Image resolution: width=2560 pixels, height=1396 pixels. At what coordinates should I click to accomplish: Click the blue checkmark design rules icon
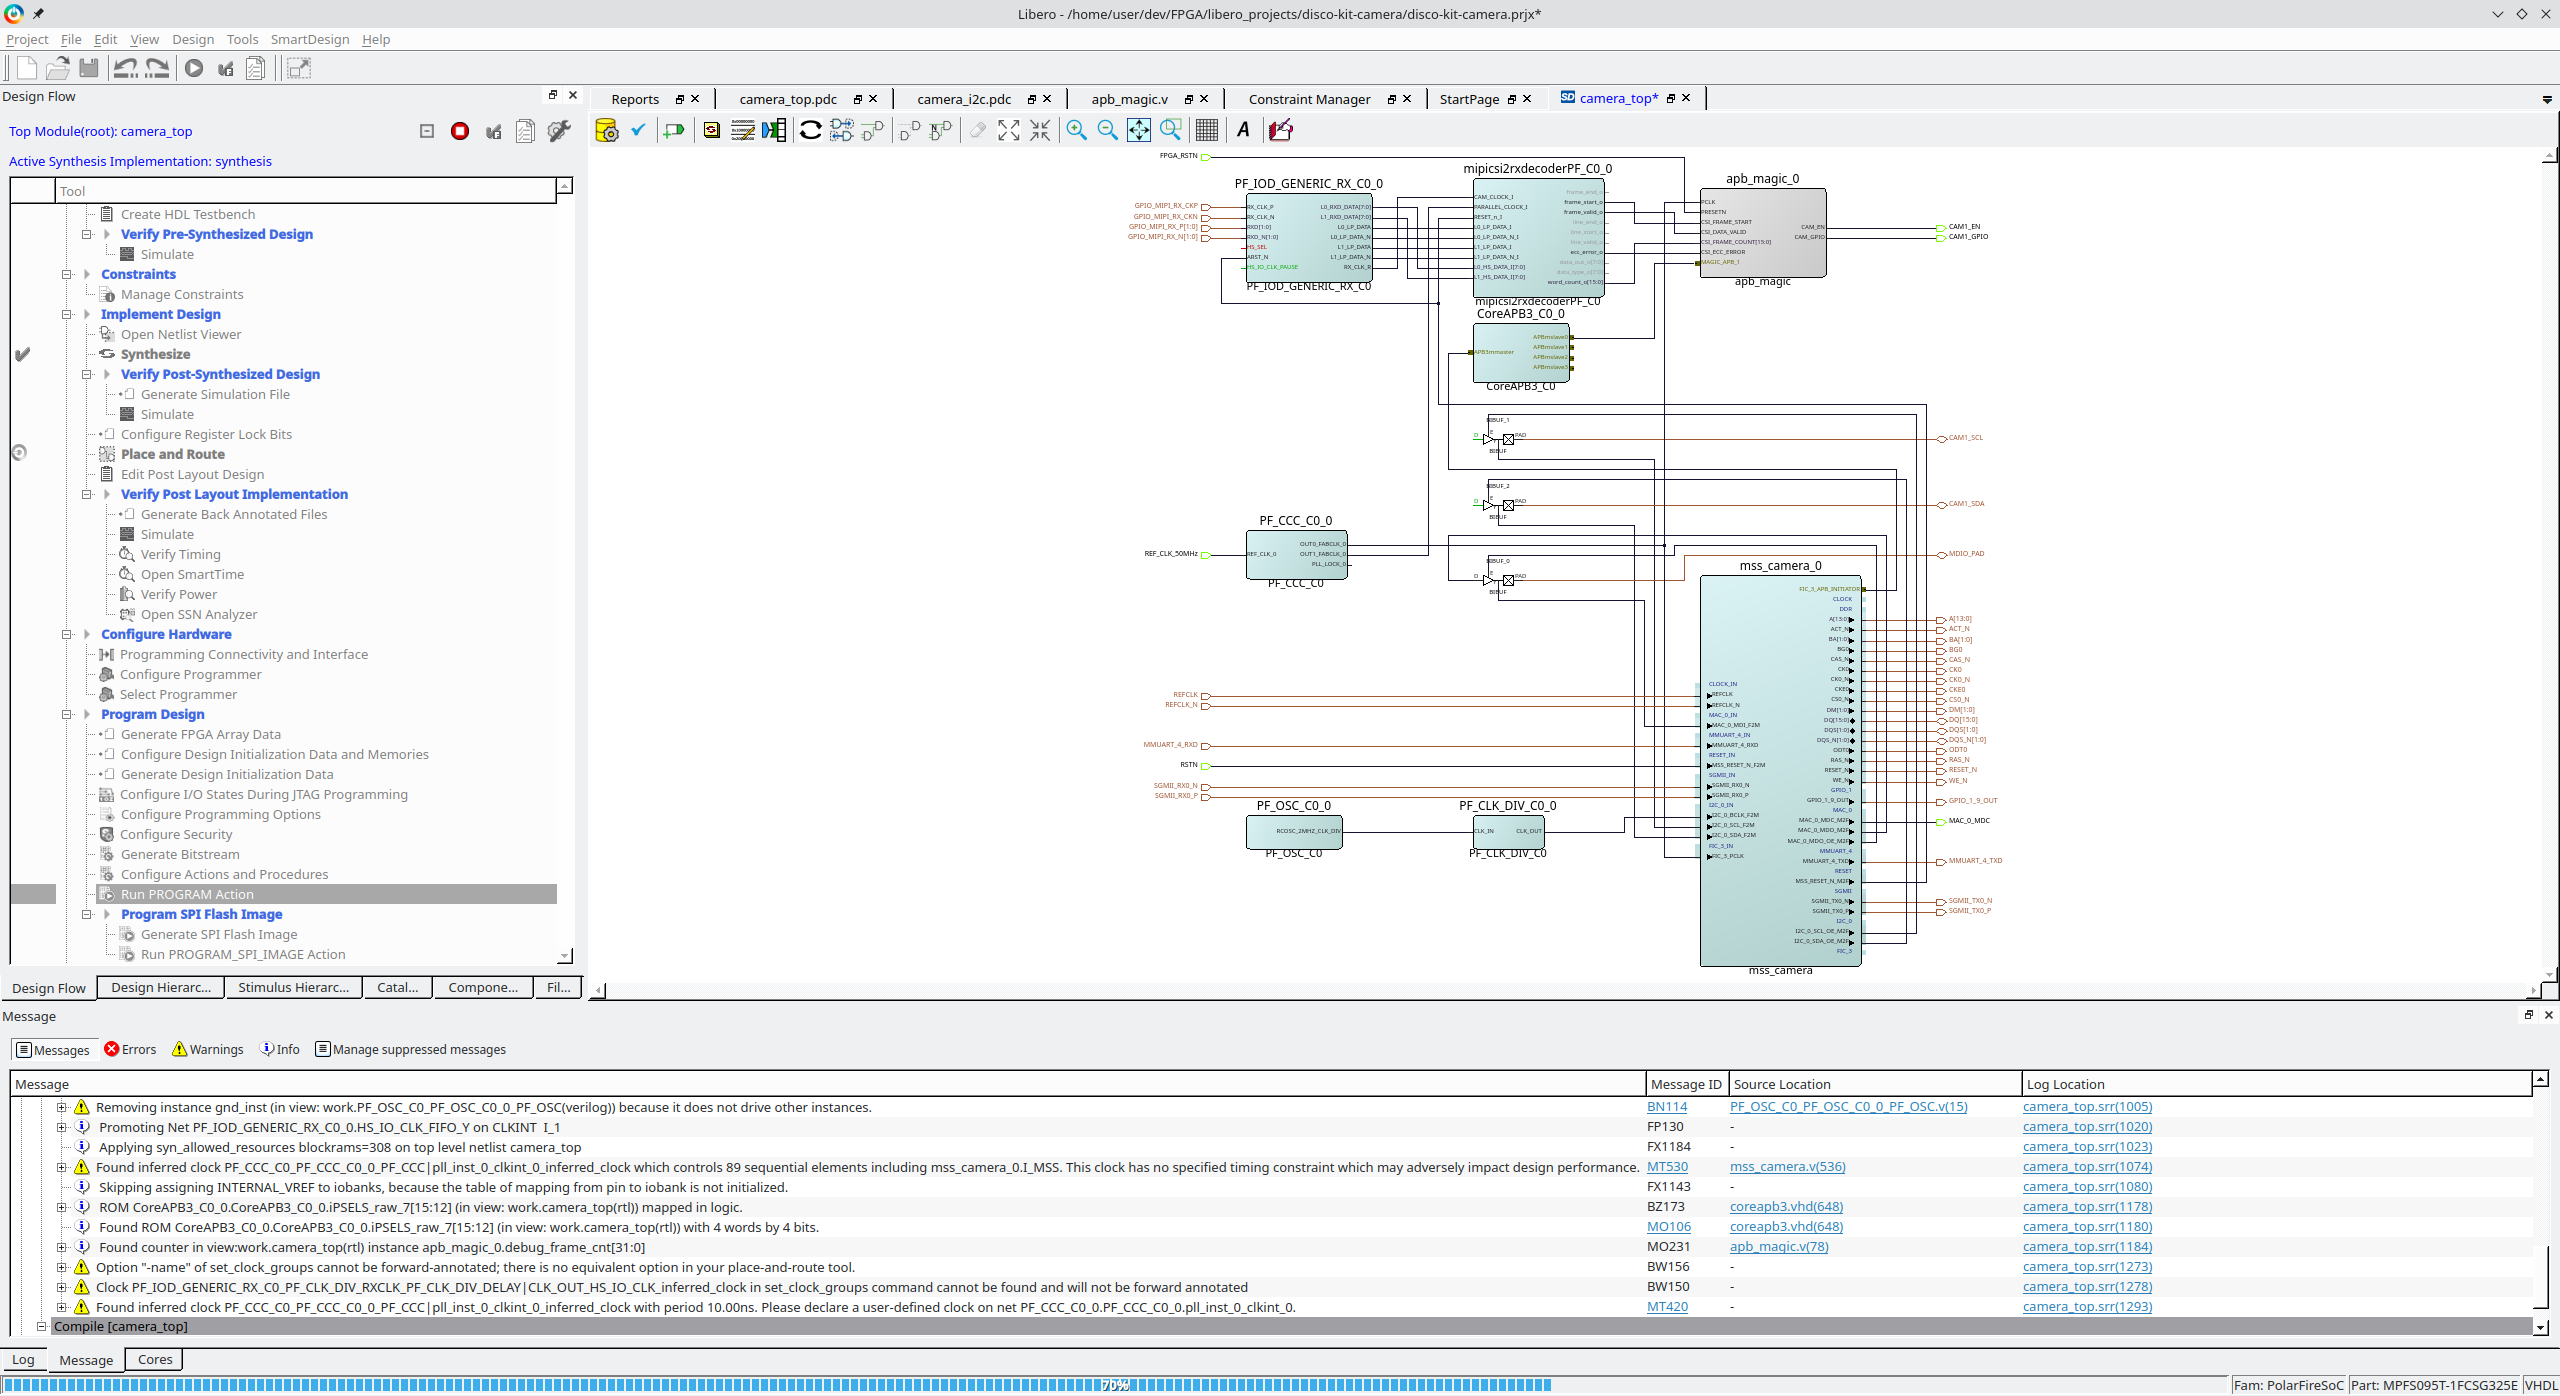638,130
